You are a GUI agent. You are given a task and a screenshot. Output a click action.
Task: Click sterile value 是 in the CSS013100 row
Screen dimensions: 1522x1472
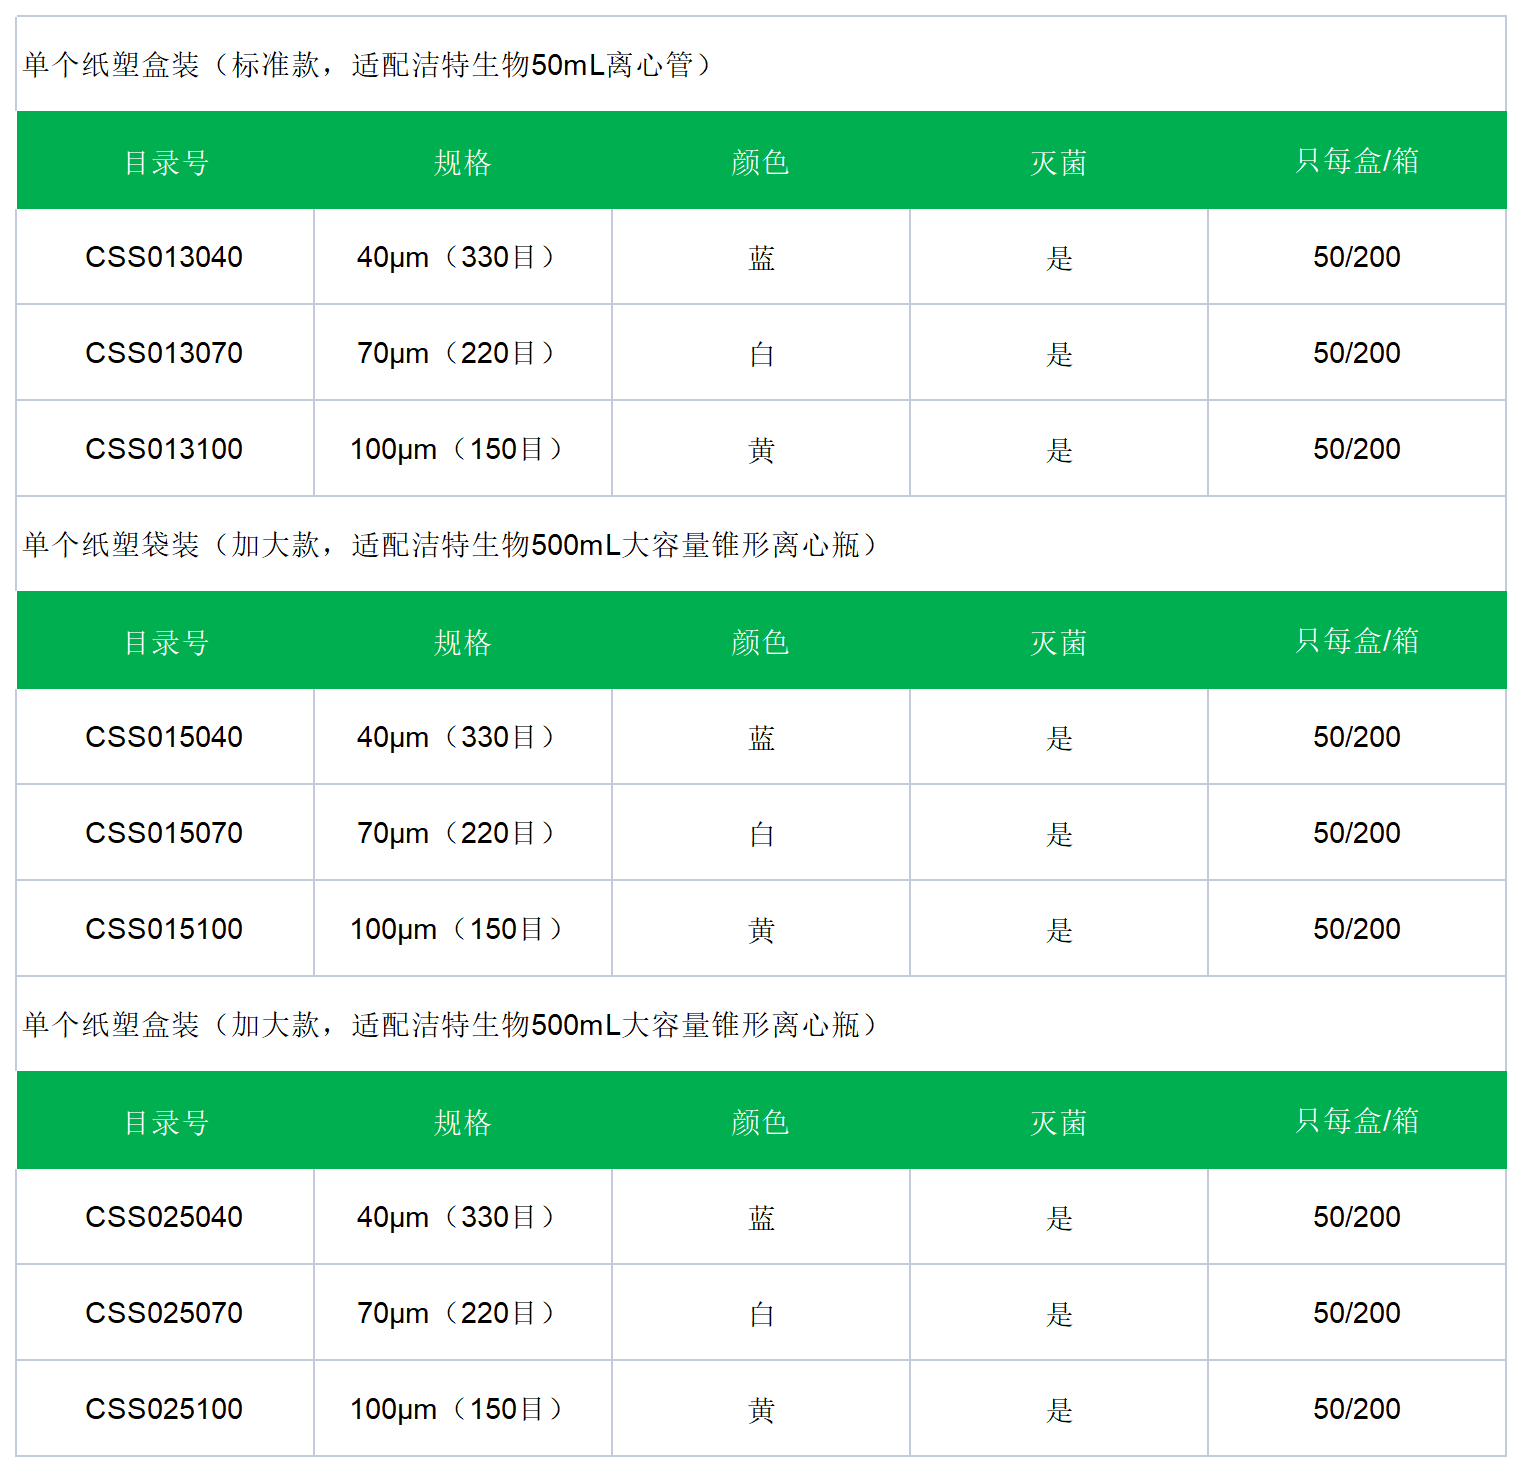click(1059, 450)
